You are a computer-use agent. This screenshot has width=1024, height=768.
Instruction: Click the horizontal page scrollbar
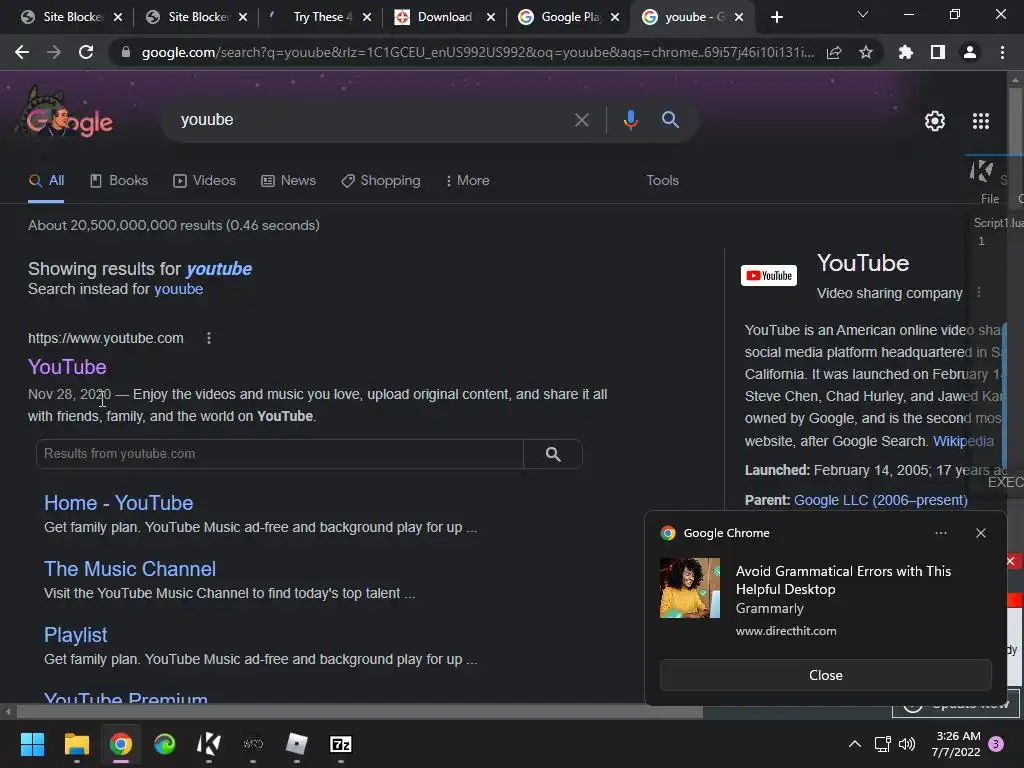coord(360,711)
